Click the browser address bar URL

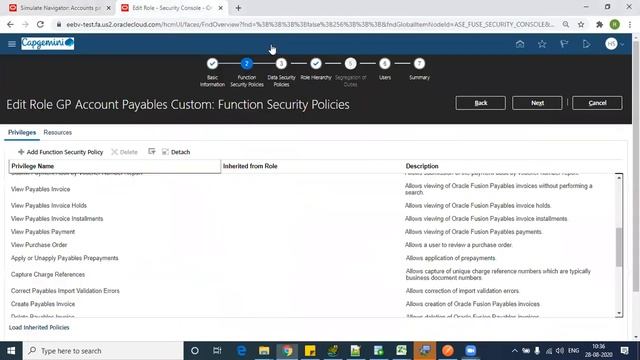pyautogui.click(x=310, y=24)
